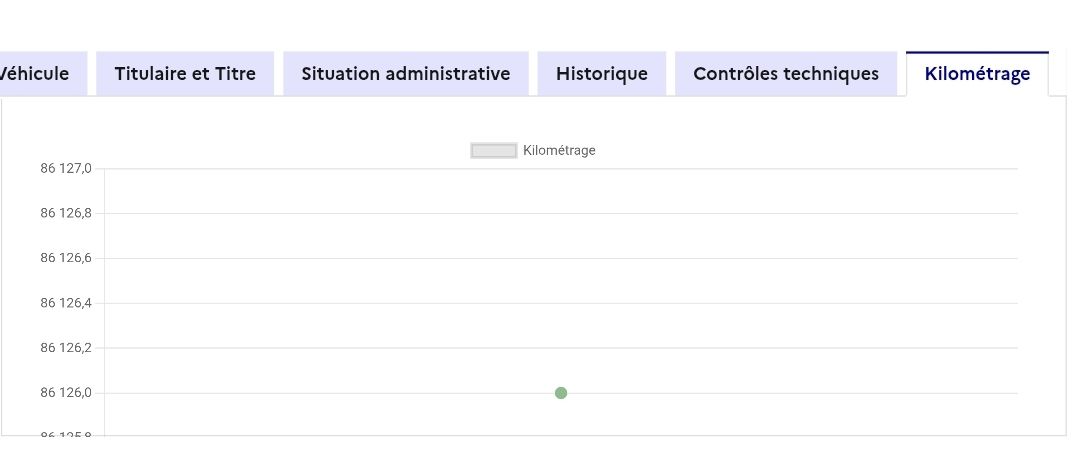Click the 86 126,8 y-axis label
This screenshot has height=472, width=1080.
pos(66,213)
